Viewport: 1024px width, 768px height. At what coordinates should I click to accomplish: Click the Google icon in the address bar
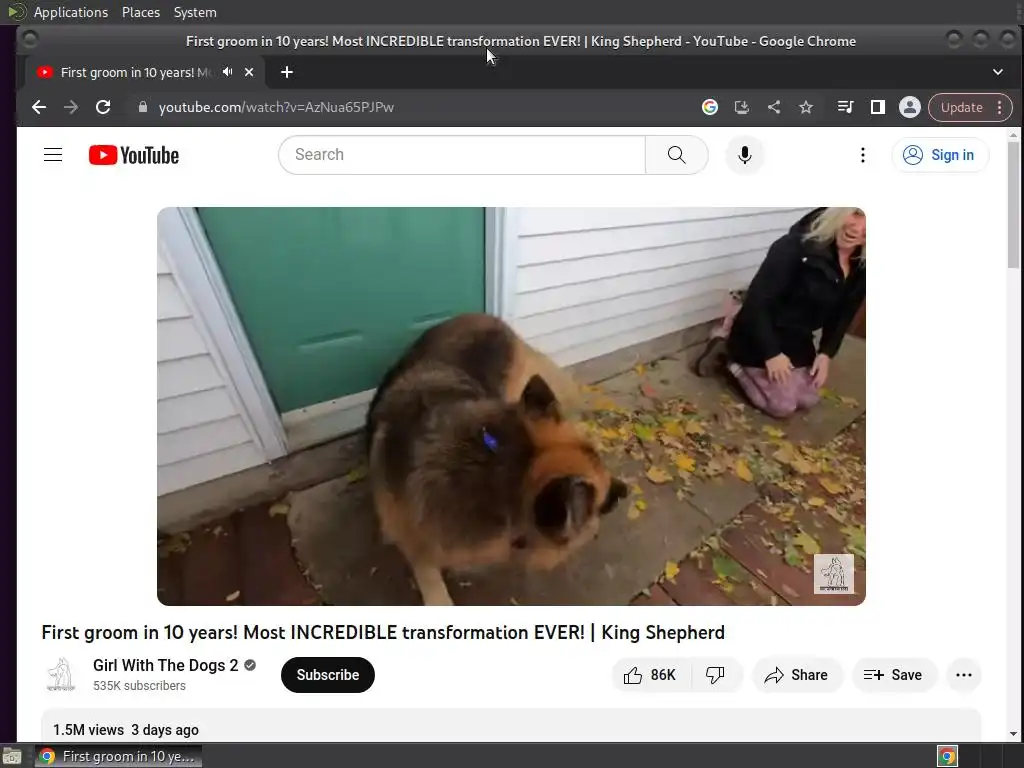(710, 107)
